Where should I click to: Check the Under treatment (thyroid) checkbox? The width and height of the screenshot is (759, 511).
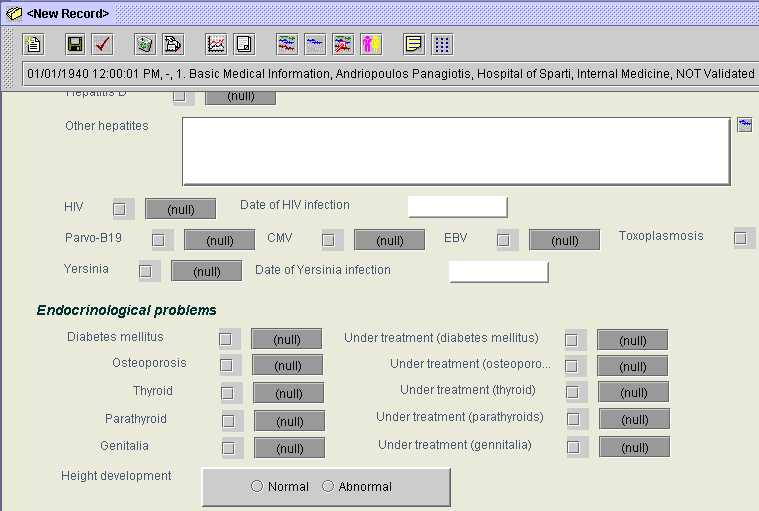click(x=573, y=392)
